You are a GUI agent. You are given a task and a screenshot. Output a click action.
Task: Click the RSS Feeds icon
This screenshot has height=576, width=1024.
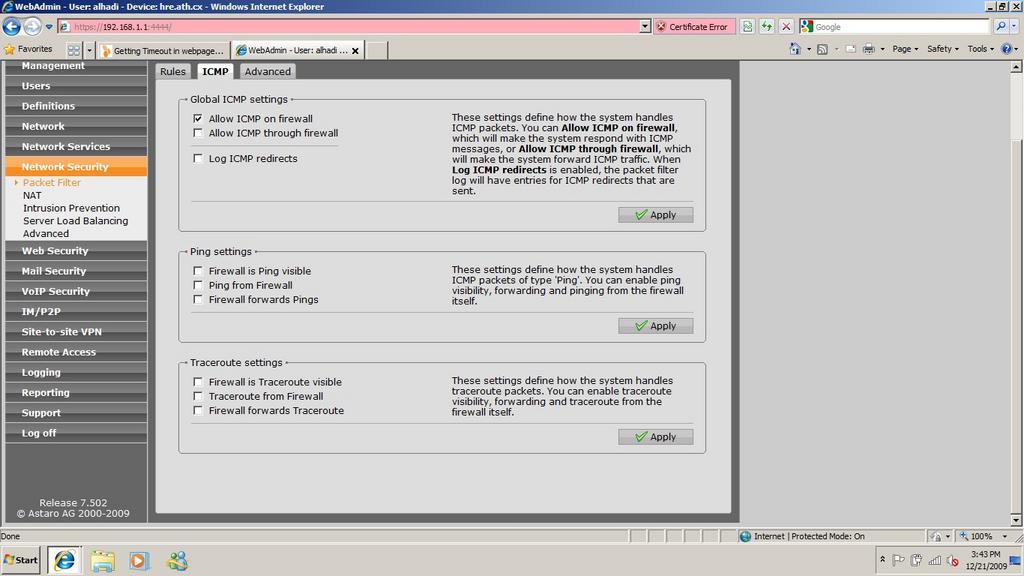(x=822, y=49)
